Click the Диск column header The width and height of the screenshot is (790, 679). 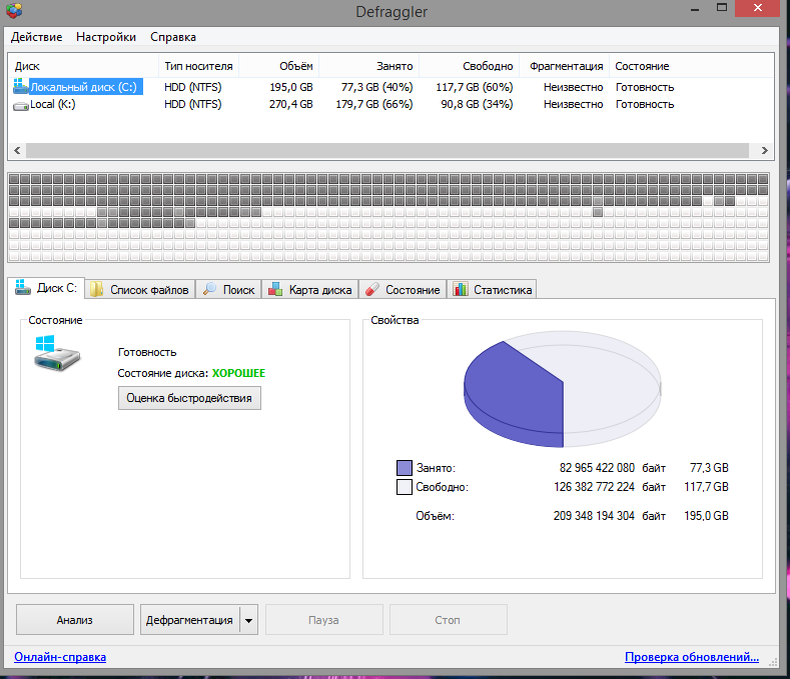pyautogui.click(x=83, y=66)
